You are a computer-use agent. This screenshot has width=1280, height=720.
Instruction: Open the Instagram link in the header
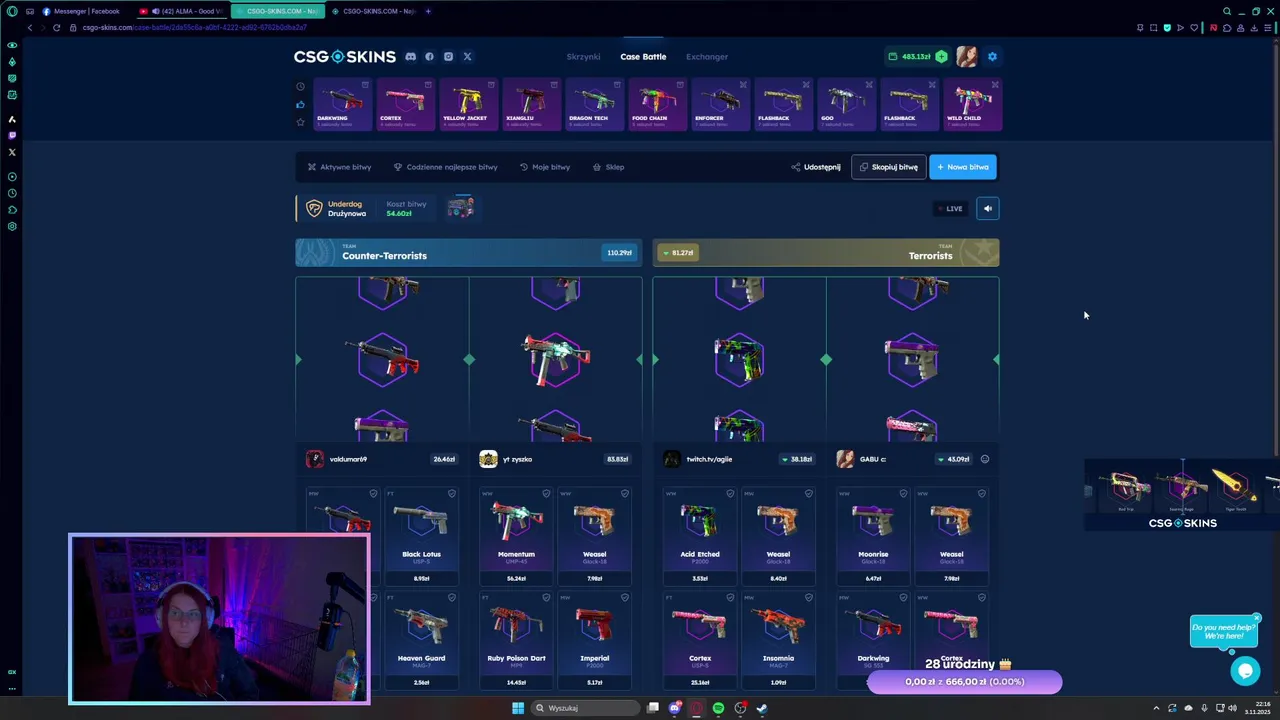pos(448,57)
